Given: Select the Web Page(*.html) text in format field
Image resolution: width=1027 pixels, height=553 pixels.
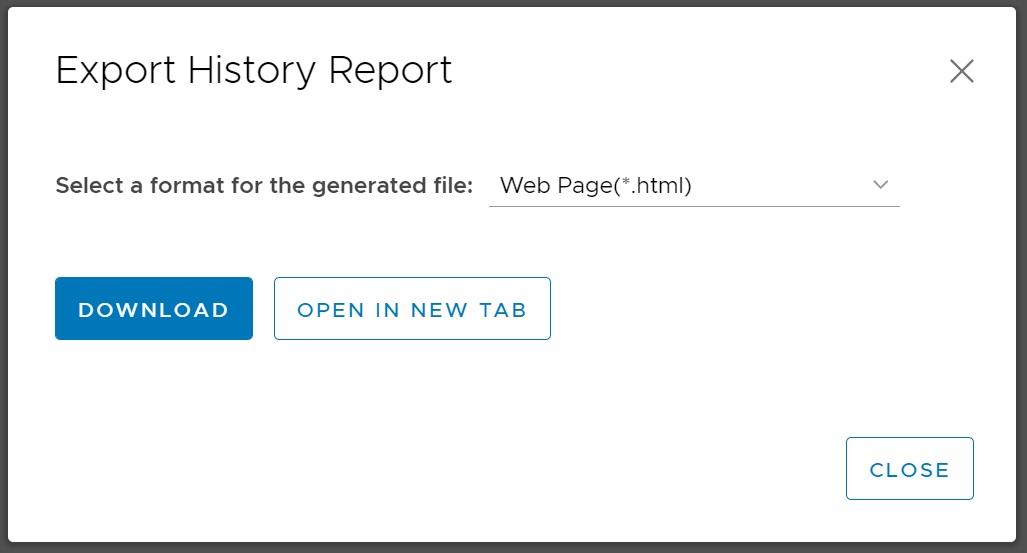Looking at the screenshot, I should [596, 186].
